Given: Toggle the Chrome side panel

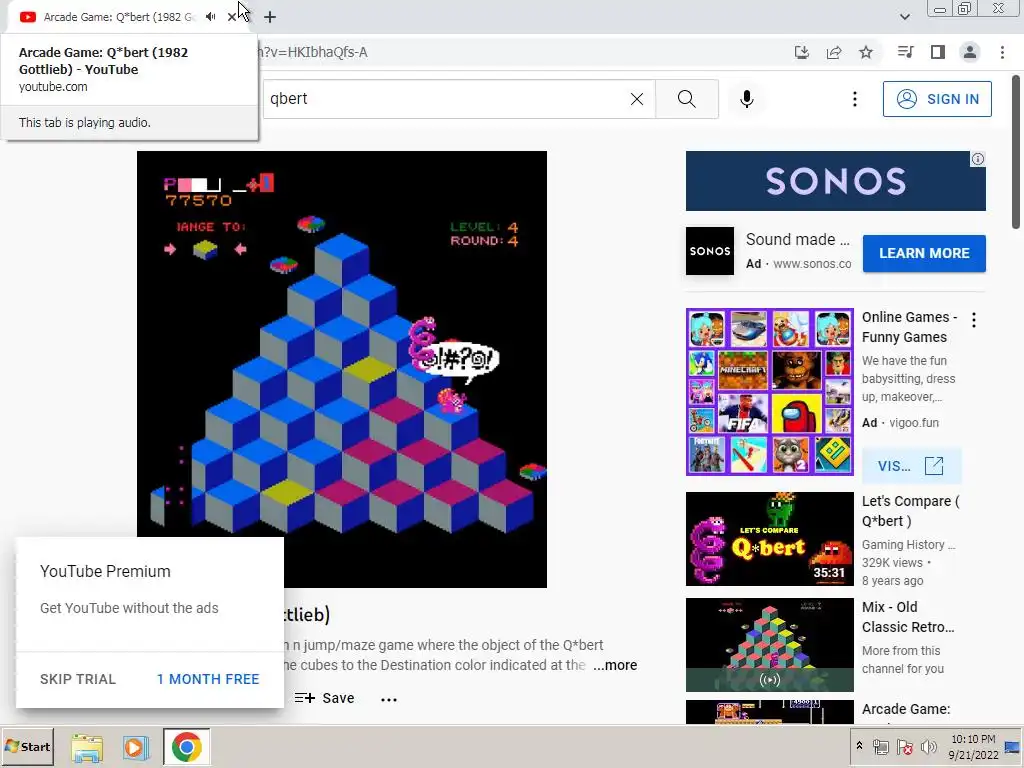Looking at the screenshot, I should [938, 52].
